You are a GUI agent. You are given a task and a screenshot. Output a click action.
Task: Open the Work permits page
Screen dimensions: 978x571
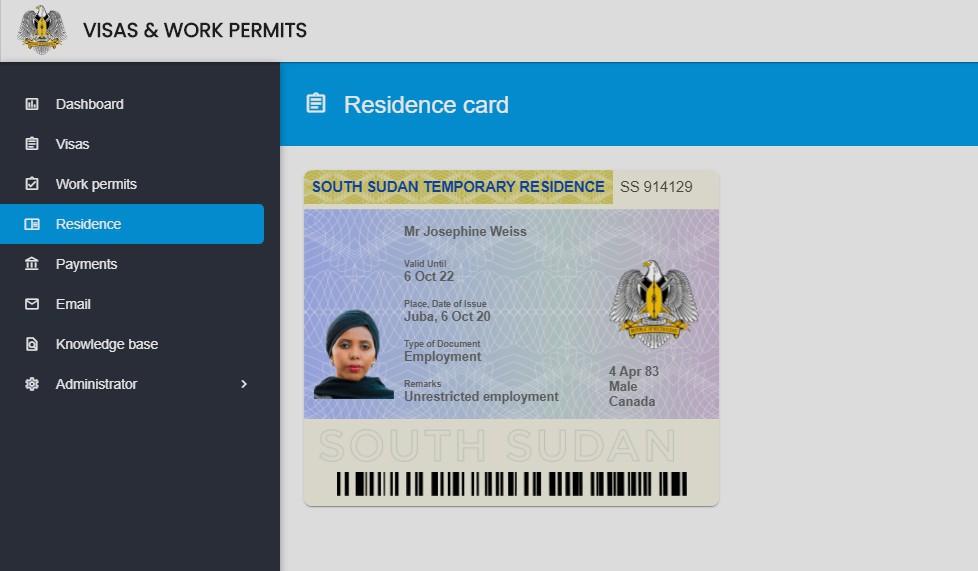132,184
